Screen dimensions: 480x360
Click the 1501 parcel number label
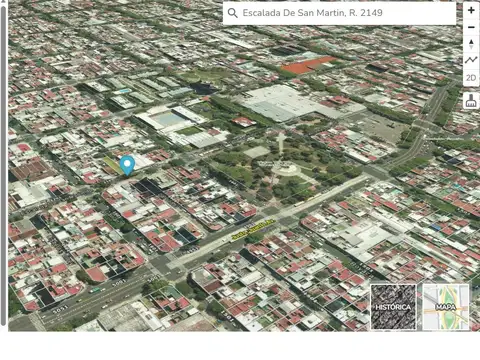[228, 317]
